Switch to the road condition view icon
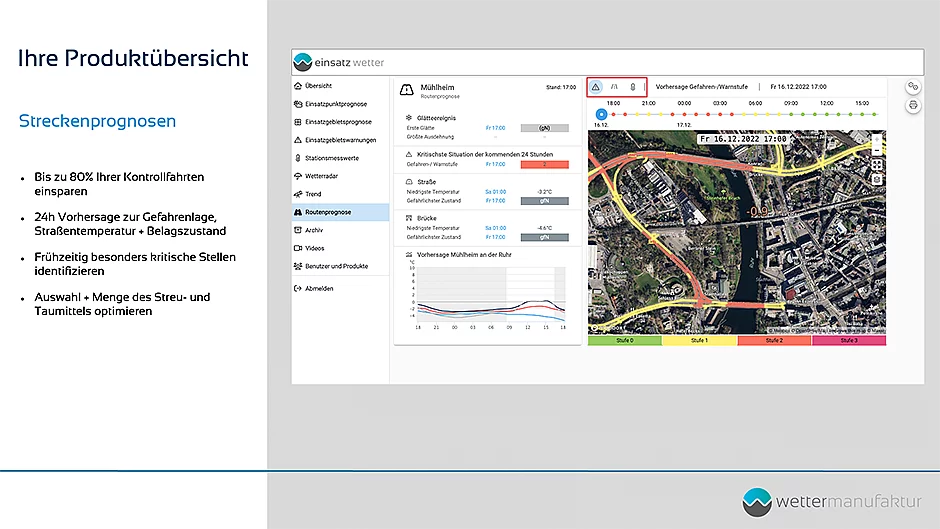Image resolution: width=940 pixels, height=529 pixels. (615, 87)
